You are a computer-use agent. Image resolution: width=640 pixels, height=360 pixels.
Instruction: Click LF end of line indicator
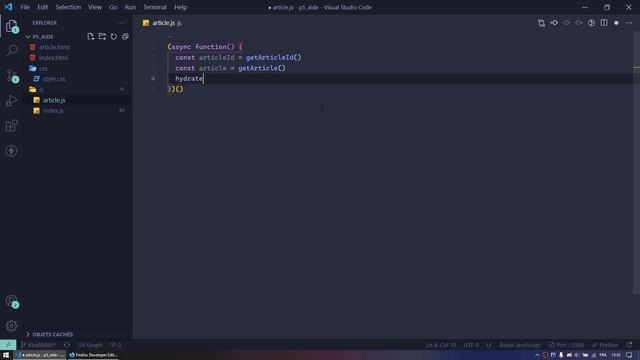pyautogui.click(x=489, y=345)
